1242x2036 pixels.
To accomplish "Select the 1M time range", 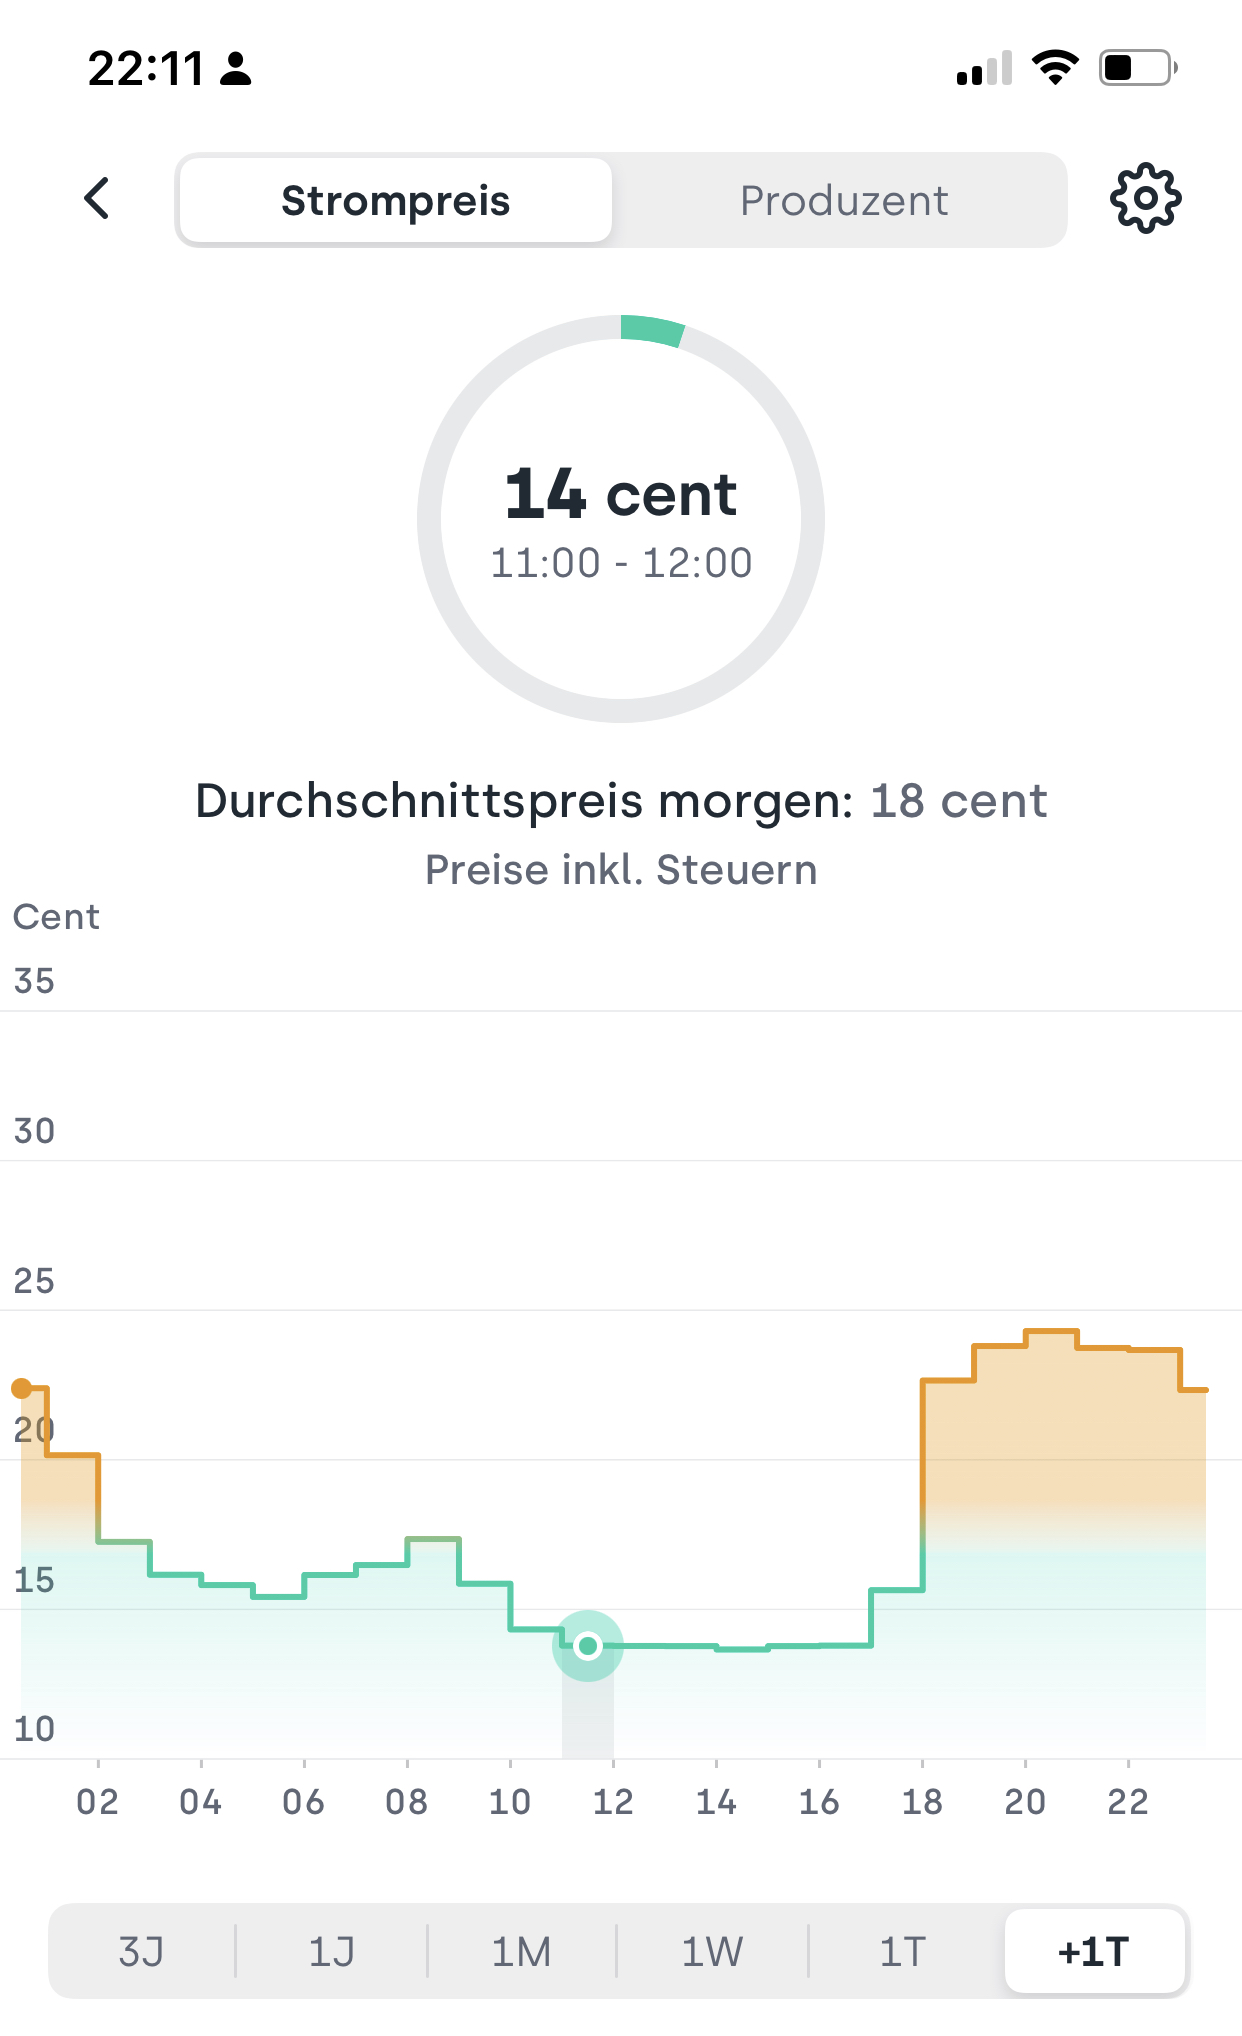I will click(521, 1951).
